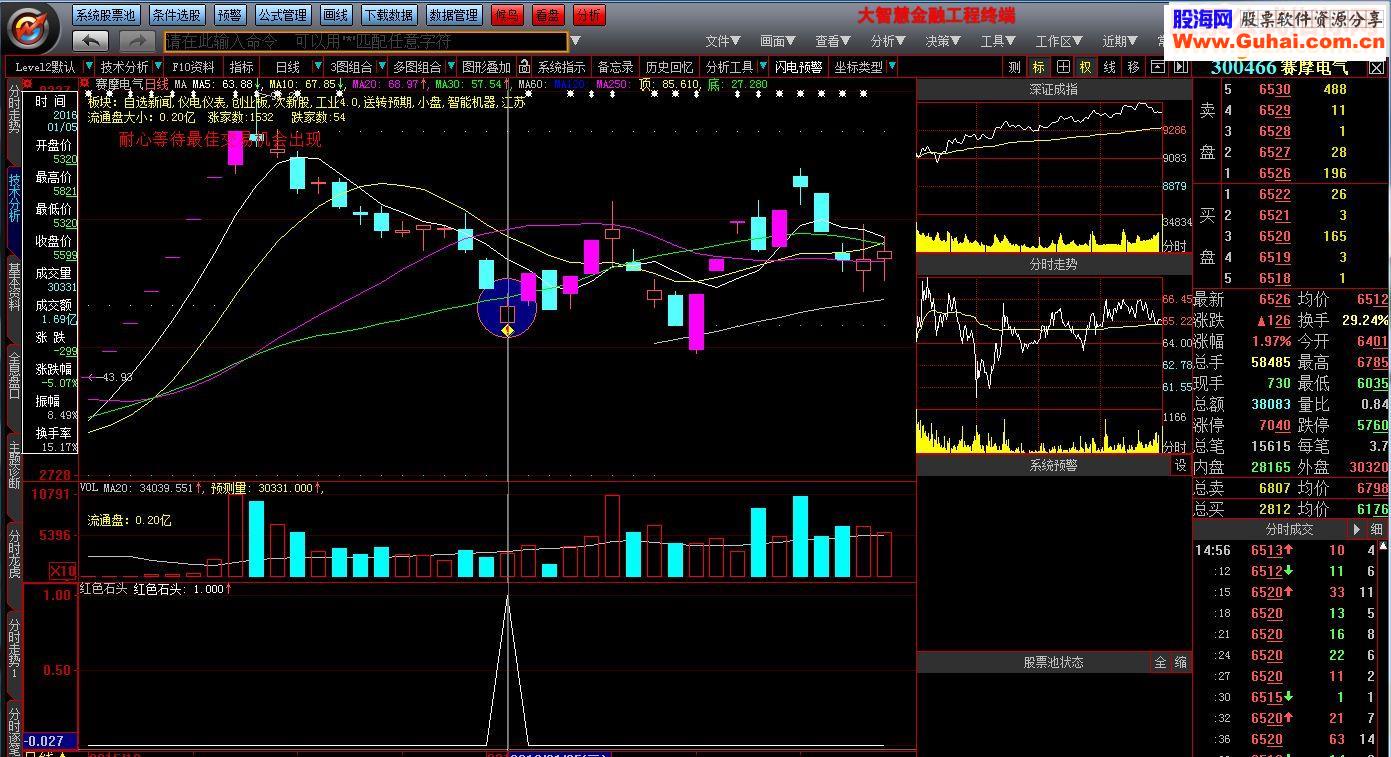Click the 测 measurement icon
Screen dimensions: 1391x757
(x=1015, y=67)
